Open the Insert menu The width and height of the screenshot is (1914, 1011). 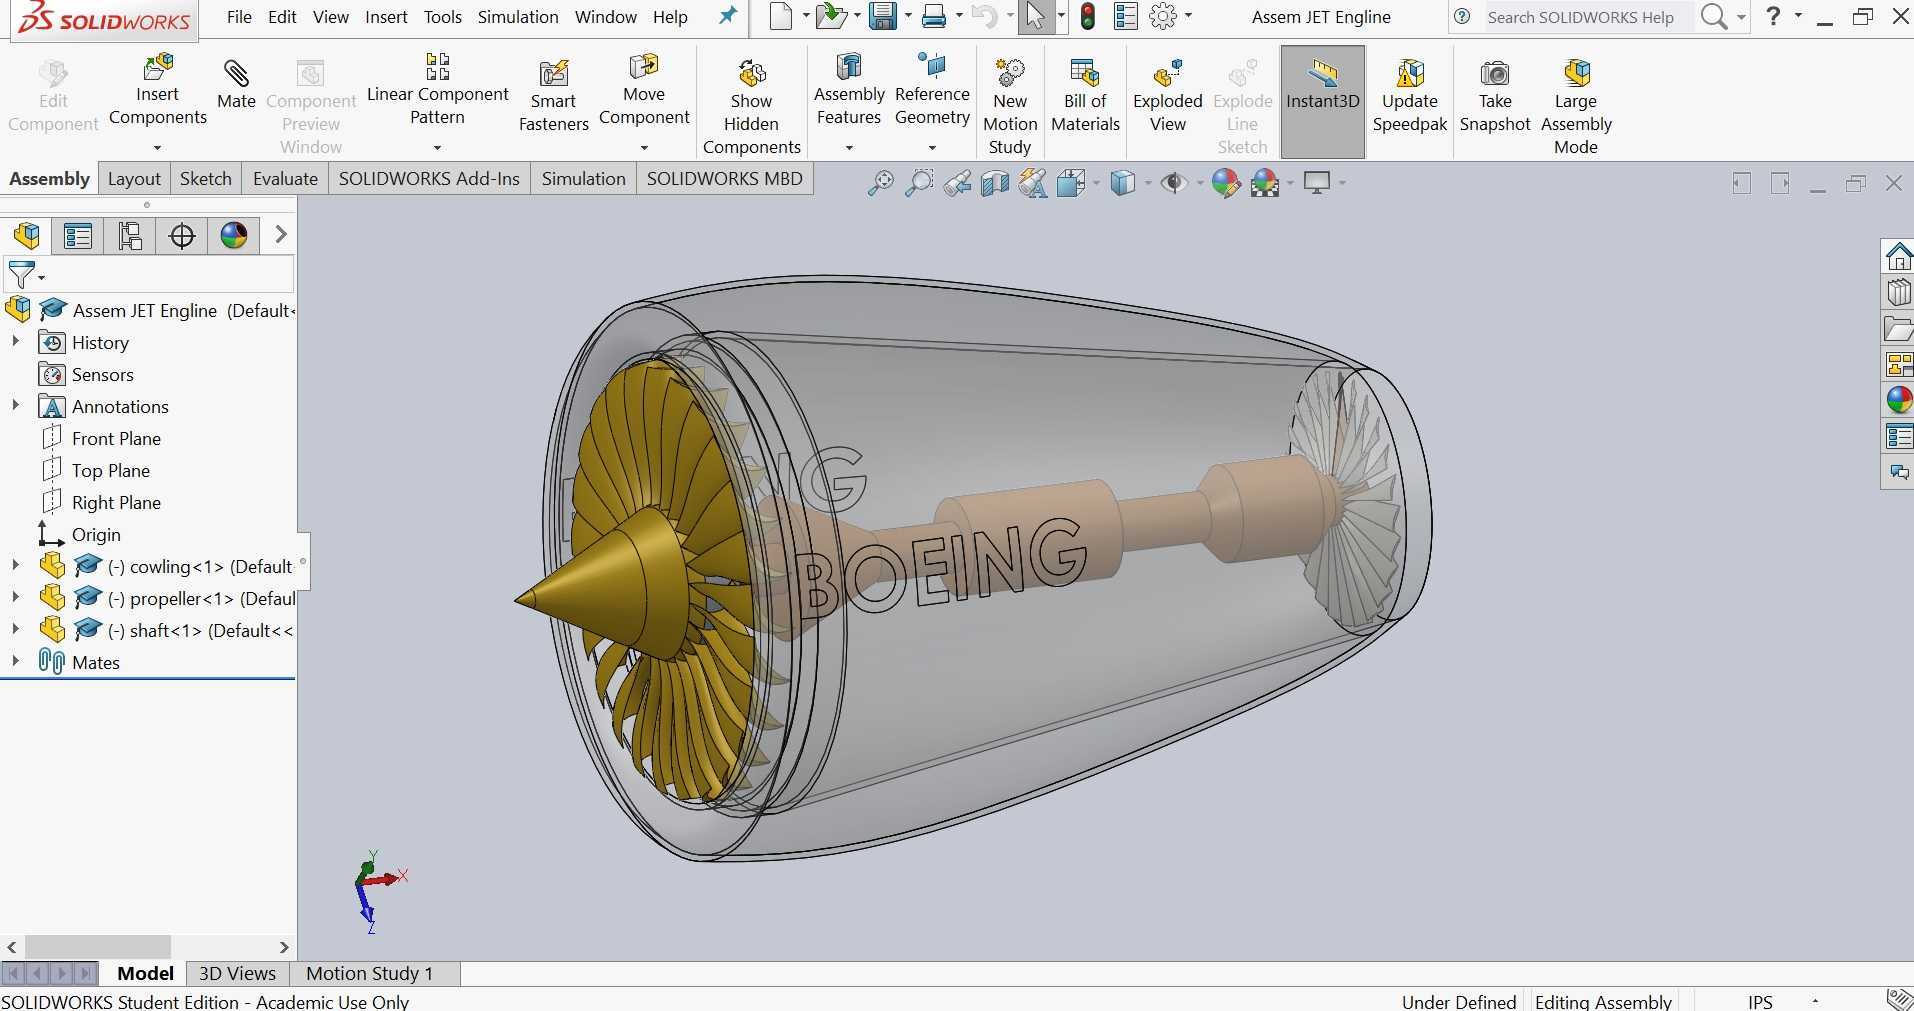point(386,17)
